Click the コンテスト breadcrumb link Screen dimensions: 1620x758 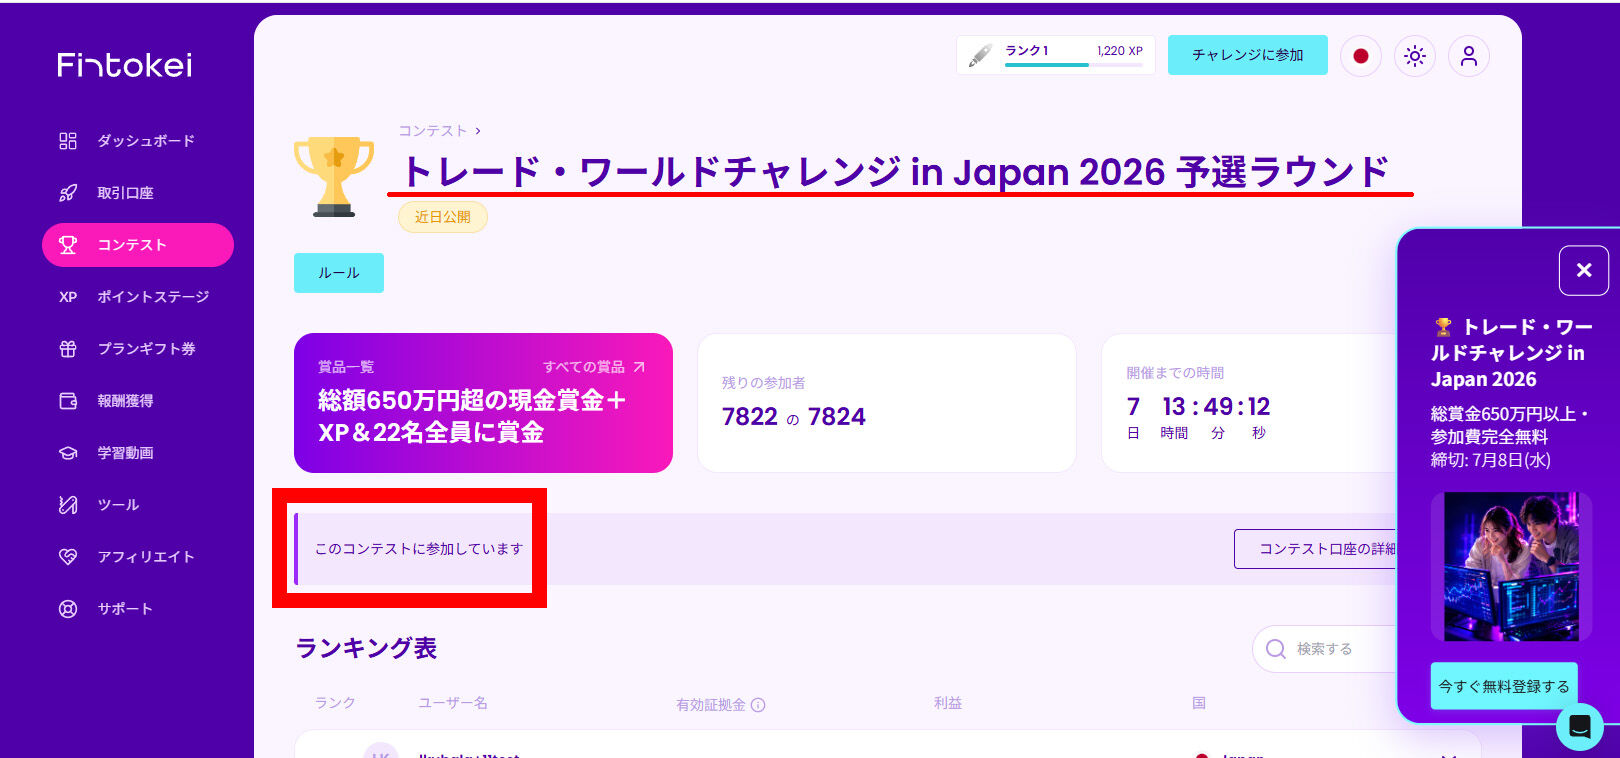(x=433, y=131)
